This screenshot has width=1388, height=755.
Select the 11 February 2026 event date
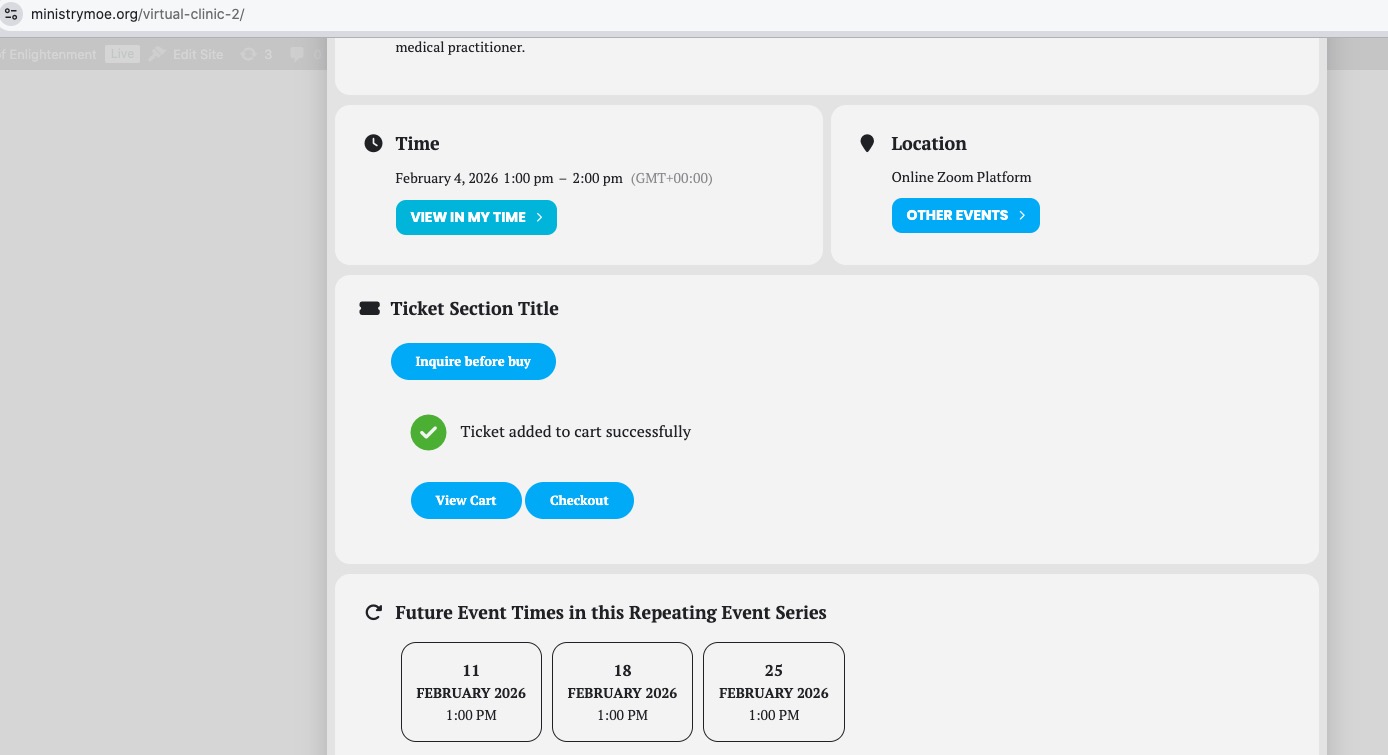pos(471,692)
